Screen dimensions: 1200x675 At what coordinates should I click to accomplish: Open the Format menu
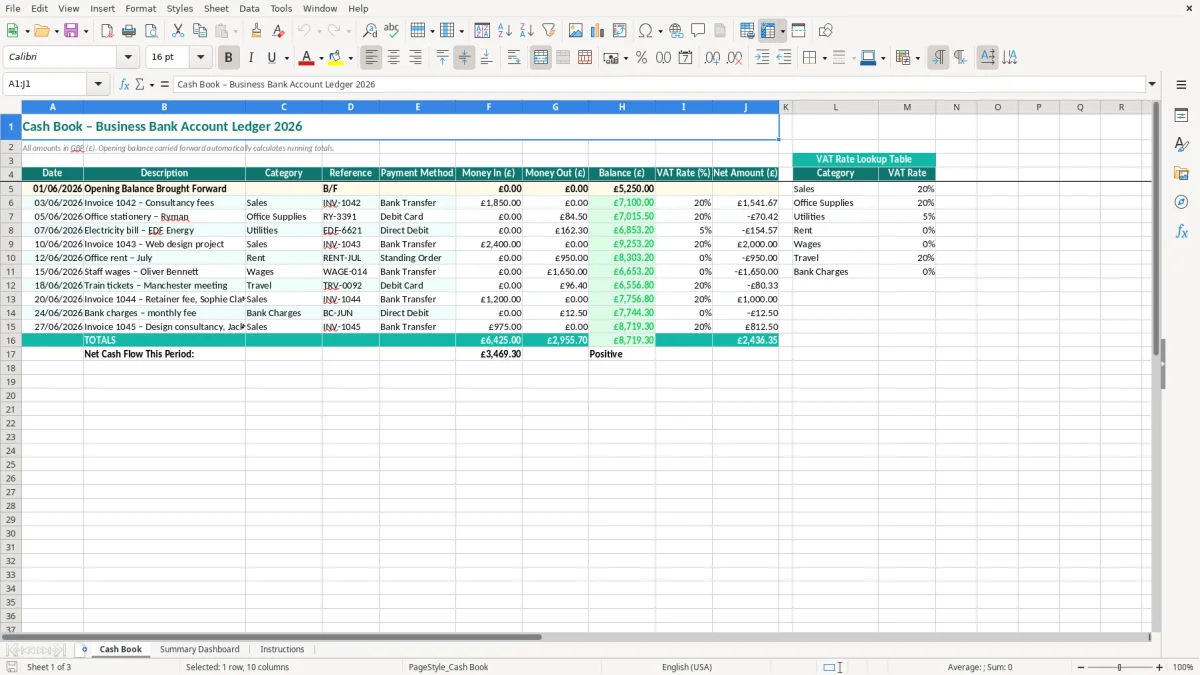click(140, 8)
